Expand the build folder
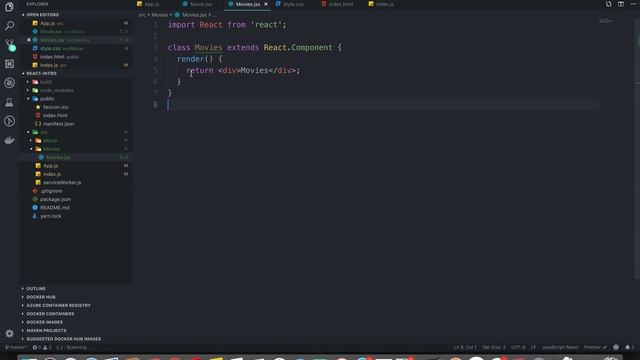This screenshot has width=640, height=360. point(46,82)
